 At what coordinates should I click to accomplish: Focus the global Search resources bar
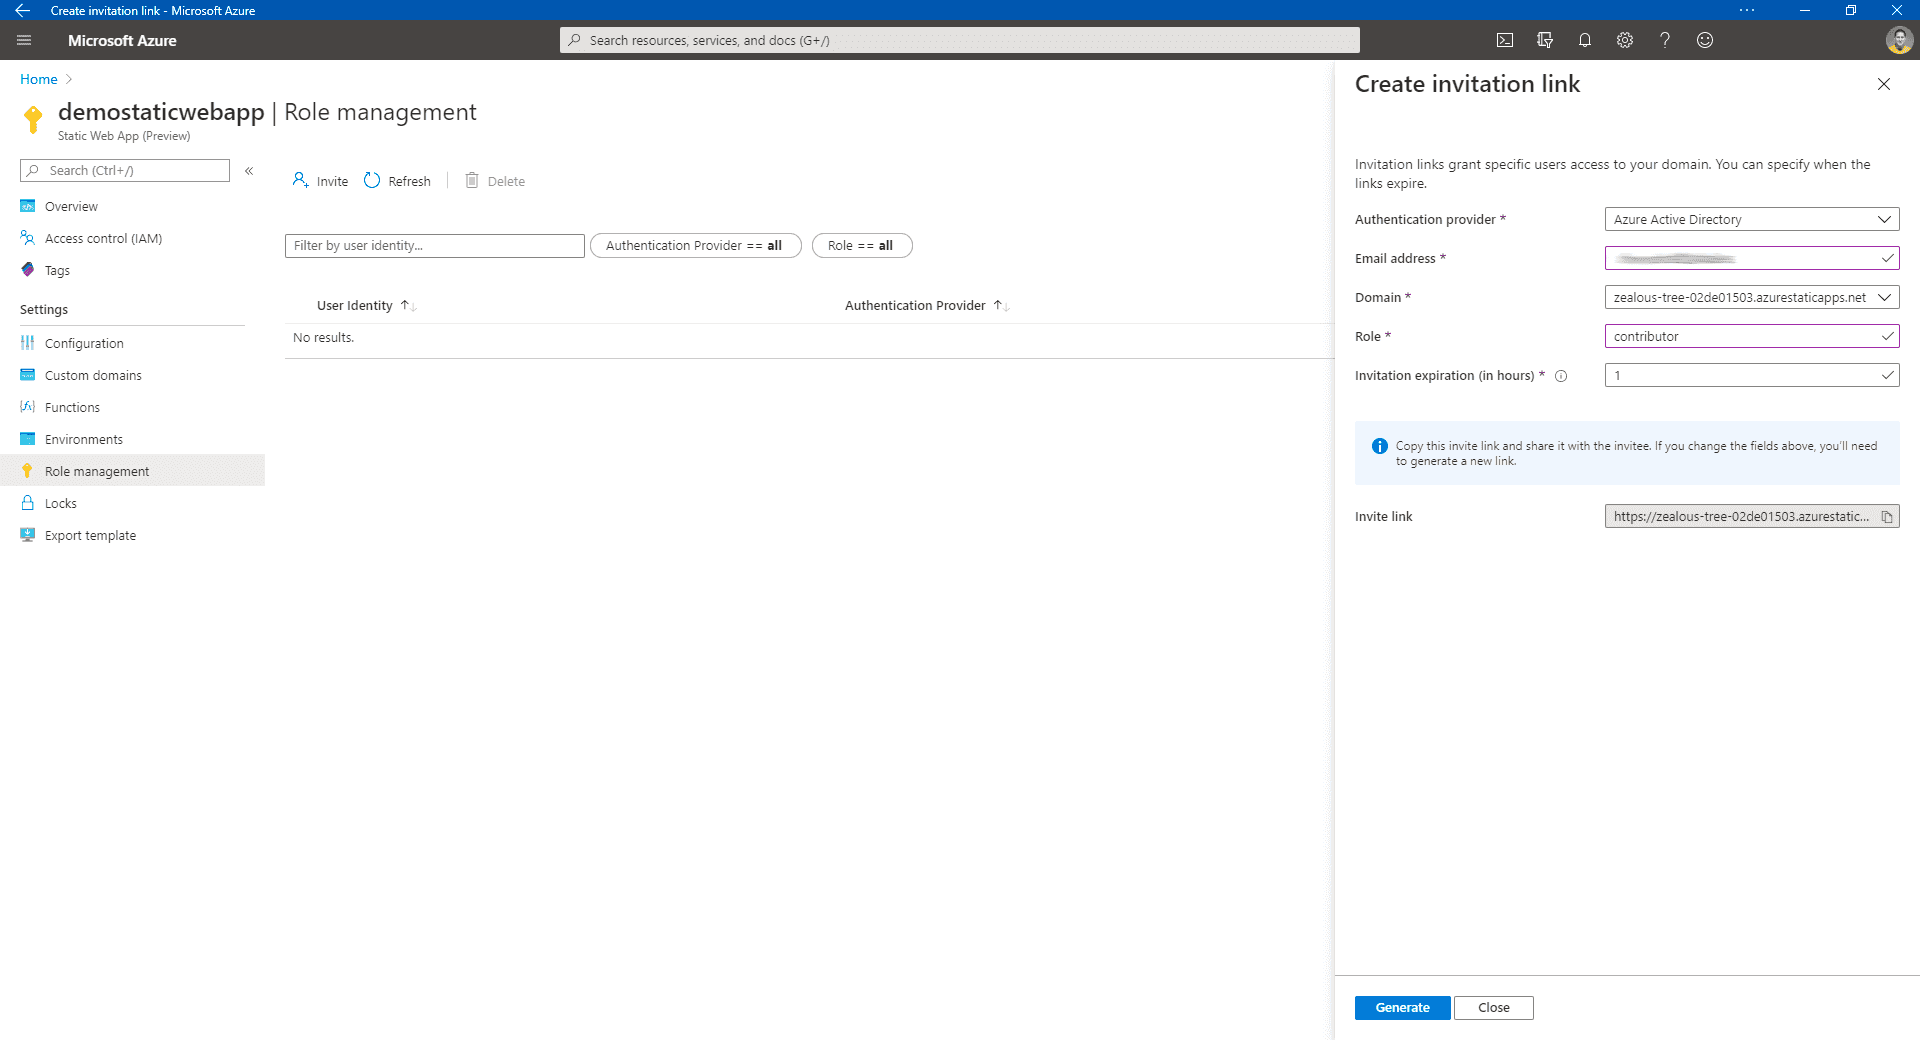(x=960, y=40)
